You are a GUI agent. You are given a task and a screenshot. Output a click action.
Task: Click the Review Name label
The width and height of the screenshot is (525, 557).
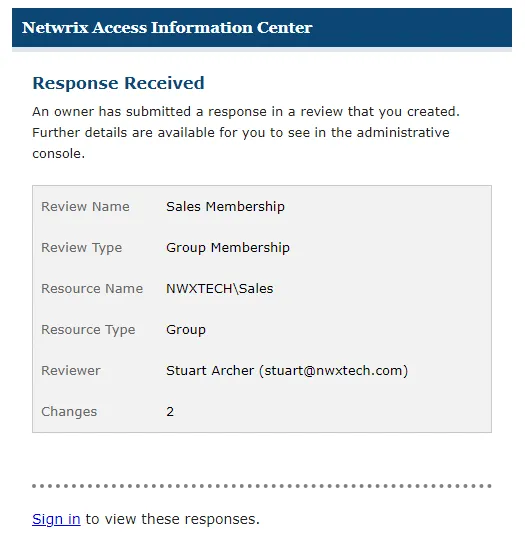click(x=85, y=206)
